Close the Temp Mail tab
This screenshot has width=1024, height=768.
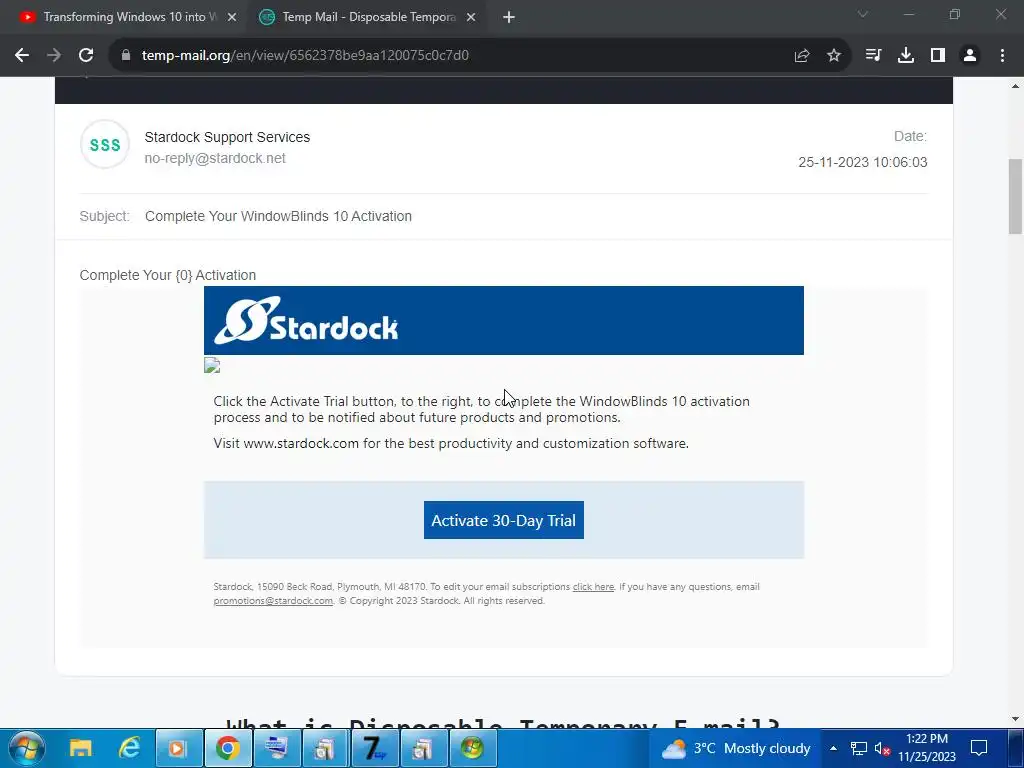pyautogui.click(x=471, y=18)
